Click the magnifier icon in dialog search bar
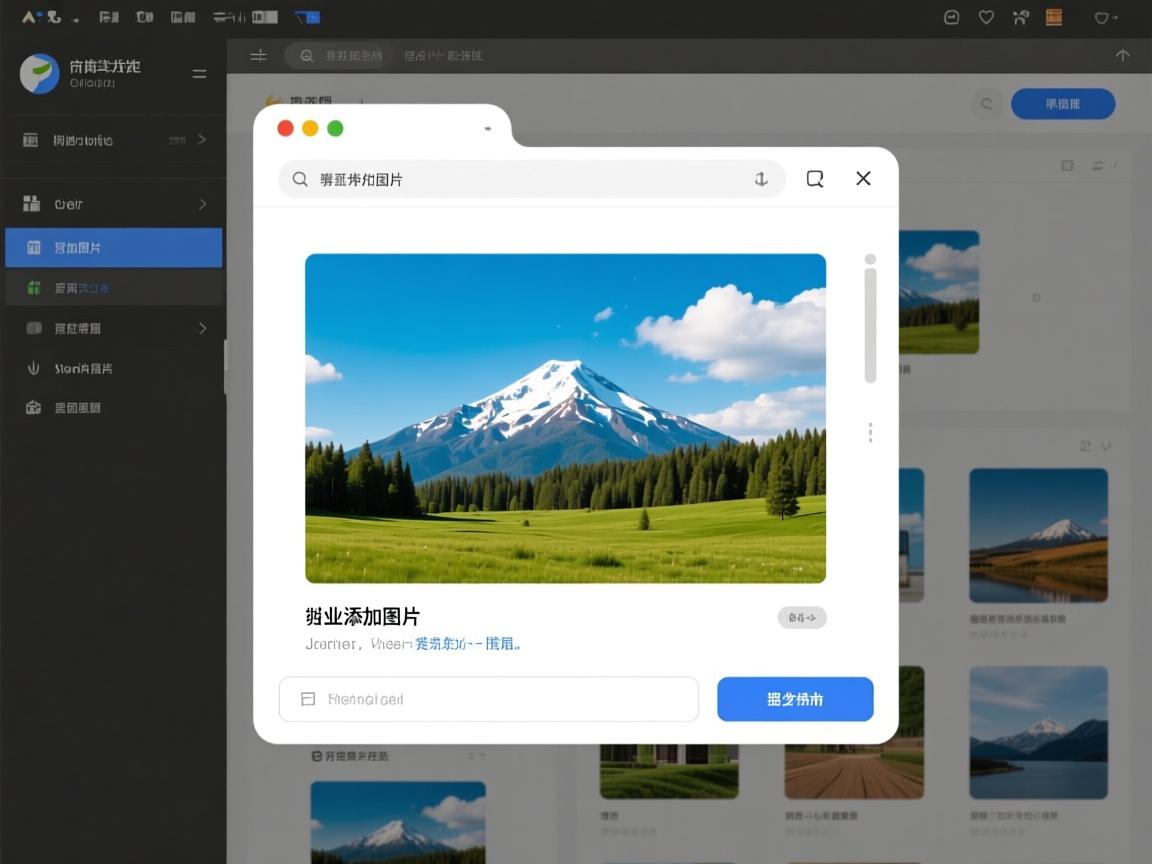The height and width of the screenshot is (864, 1152). [300, 179]
